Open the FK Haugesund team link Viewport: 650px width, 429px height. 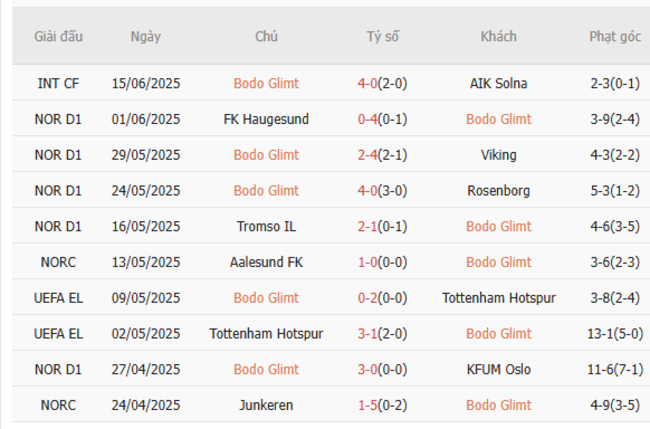(x=266, y=119)
